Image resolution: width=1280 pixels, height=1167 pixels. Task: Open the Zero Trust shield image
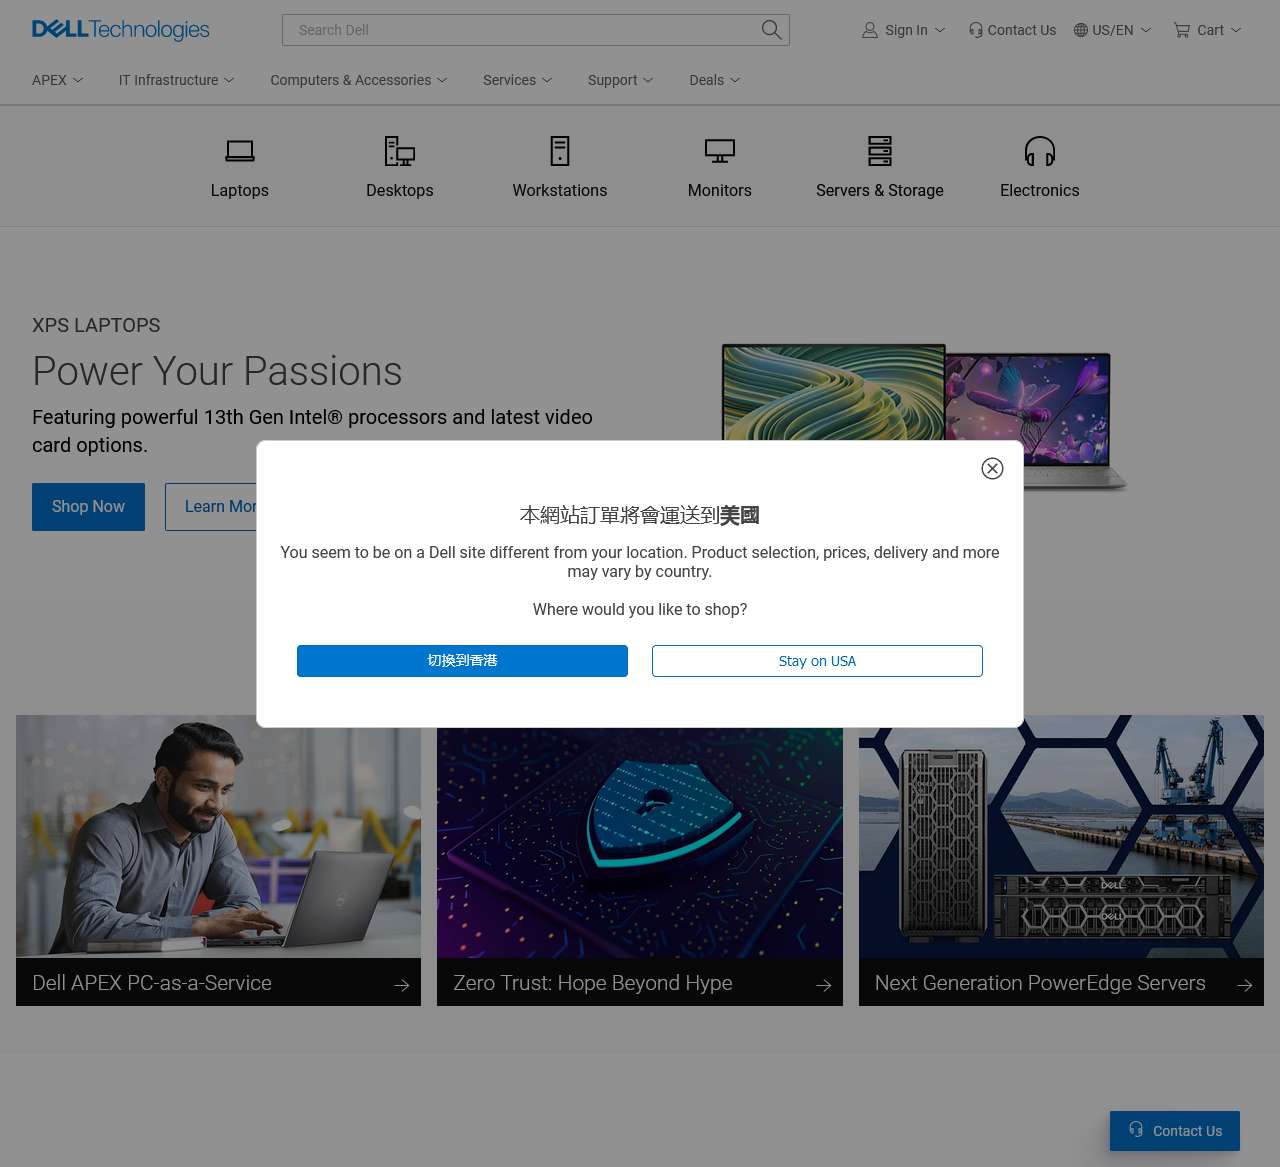pos(640,843)
